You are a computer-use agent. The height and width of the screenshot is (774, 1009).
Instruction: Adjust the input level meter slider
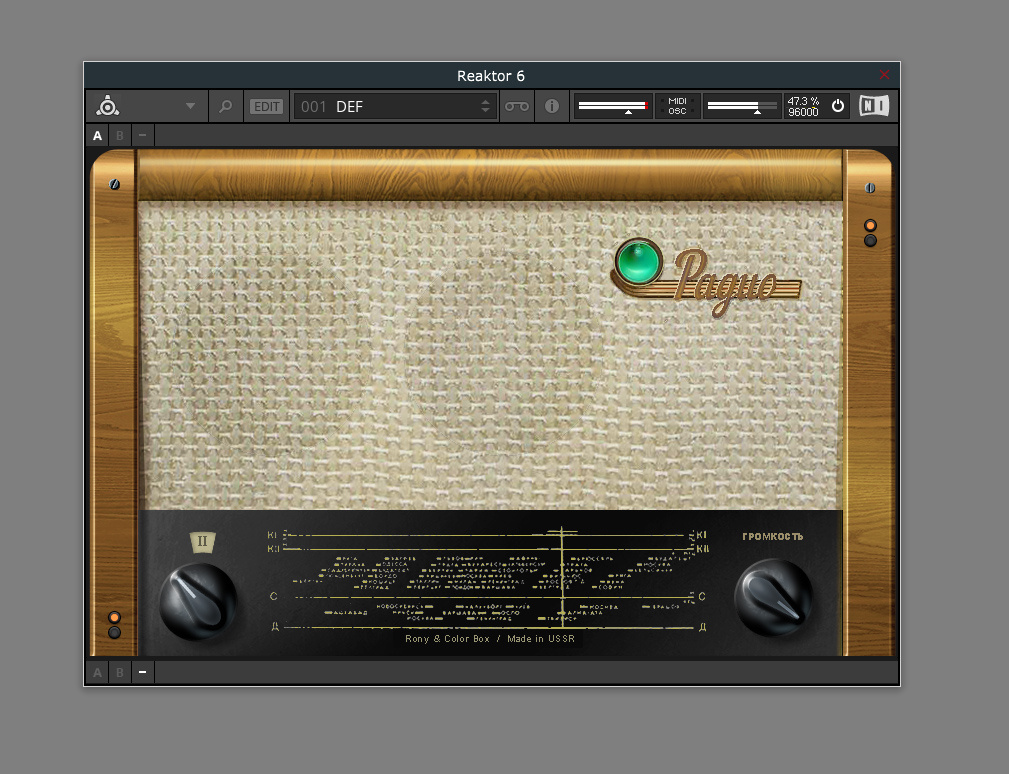click(612, 106)
